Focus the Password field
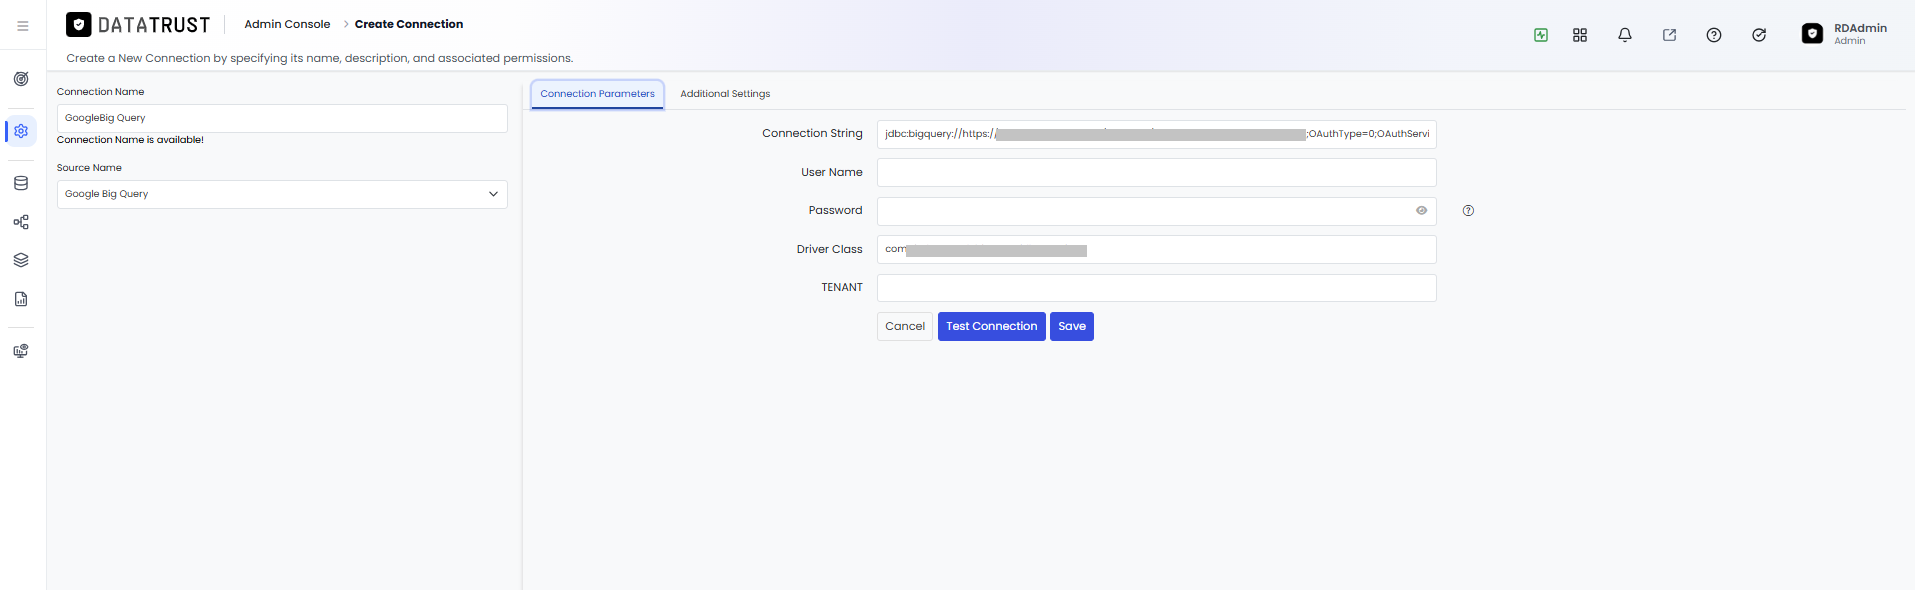 click(x=1157, y=211)
